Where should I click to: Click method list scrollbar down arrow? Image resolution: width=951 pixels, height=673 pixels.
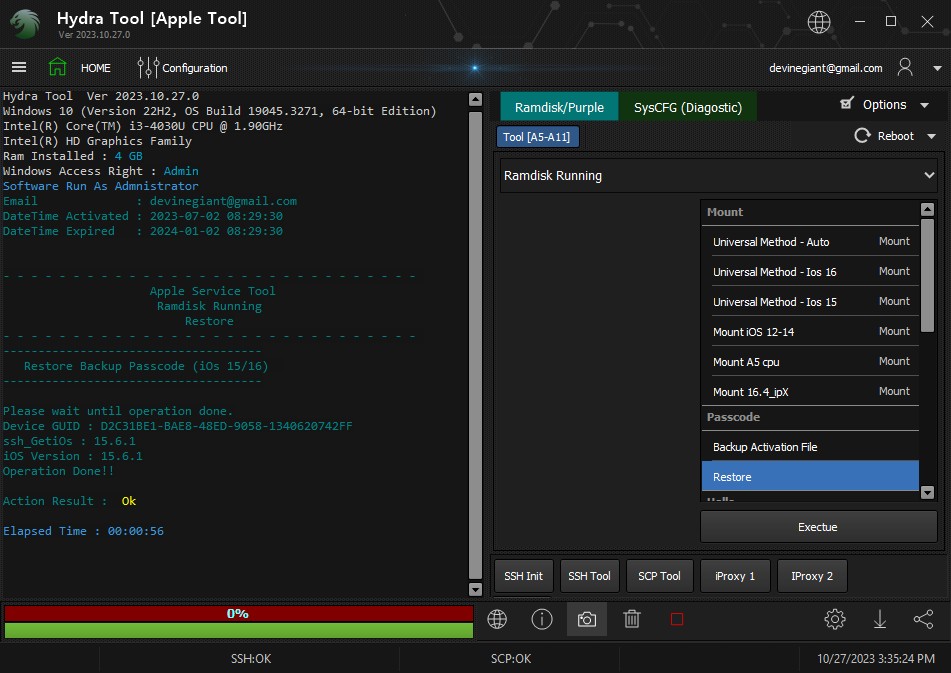pos(927,492)
